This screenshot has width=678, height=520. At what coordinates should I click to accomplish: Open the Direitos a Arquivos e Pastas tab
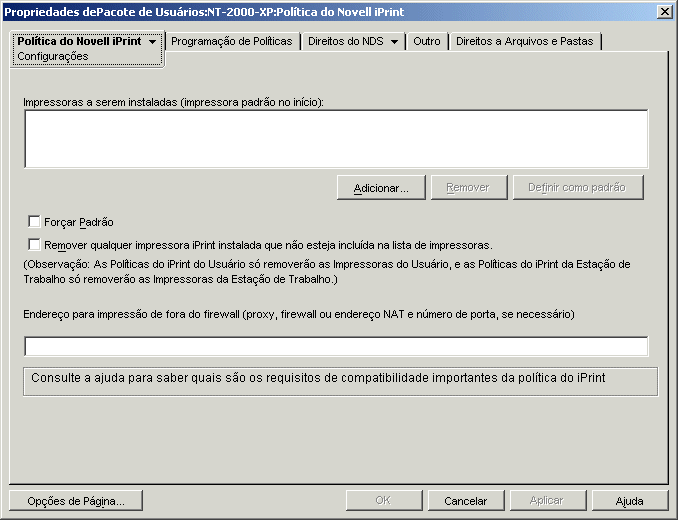[524, 41]
